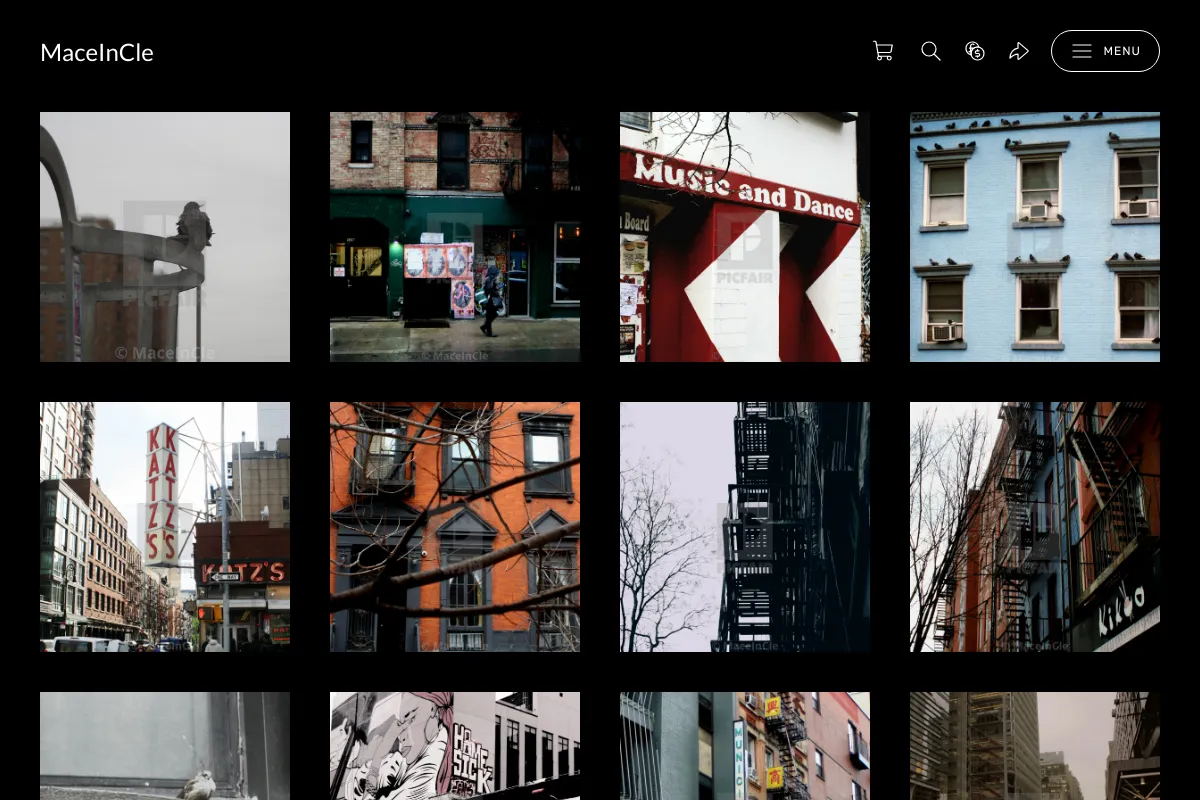Image resolution: width=1200 pixels, height=800 pixels.
Task: Select the Music and Dance sign photo
Action: tap(745, 237)
